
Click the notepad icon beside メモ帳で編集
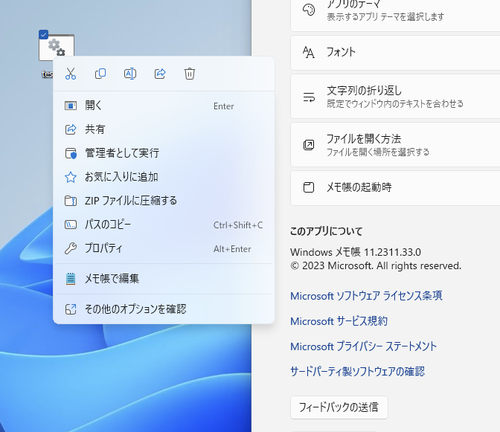[x=70, y=279]
